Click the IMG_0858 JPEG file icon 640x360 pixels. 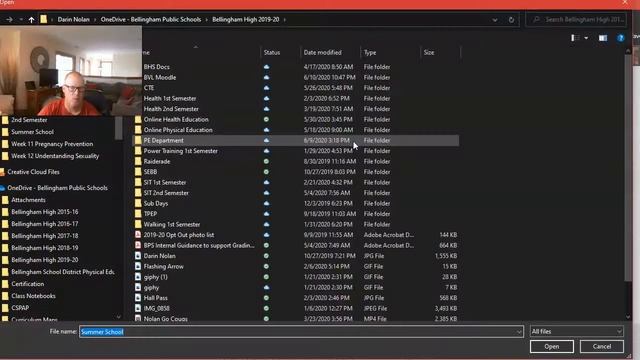(x=138, y=309)
